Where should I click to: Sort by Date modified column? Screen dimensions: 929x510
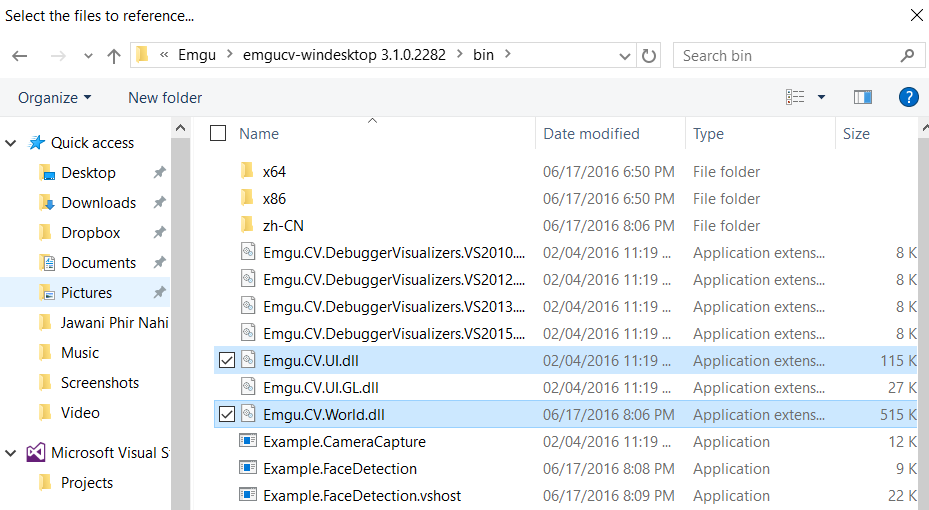tap(591, 134)
